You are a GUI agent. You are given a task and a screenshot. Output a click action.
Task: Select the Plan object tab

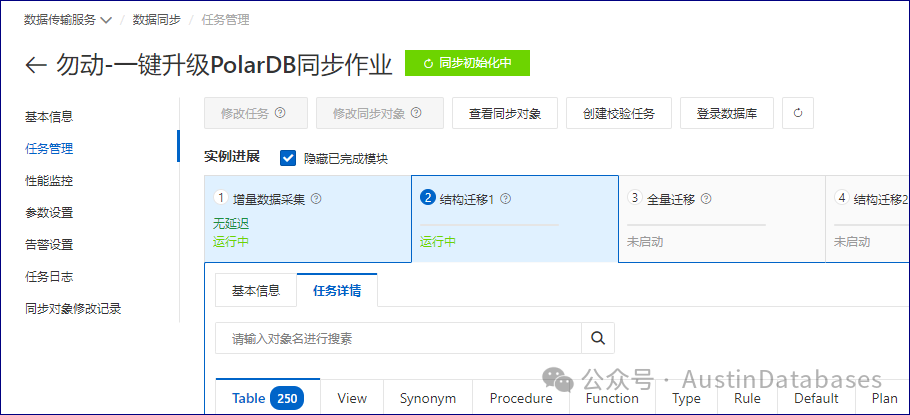tap(884, 398)
